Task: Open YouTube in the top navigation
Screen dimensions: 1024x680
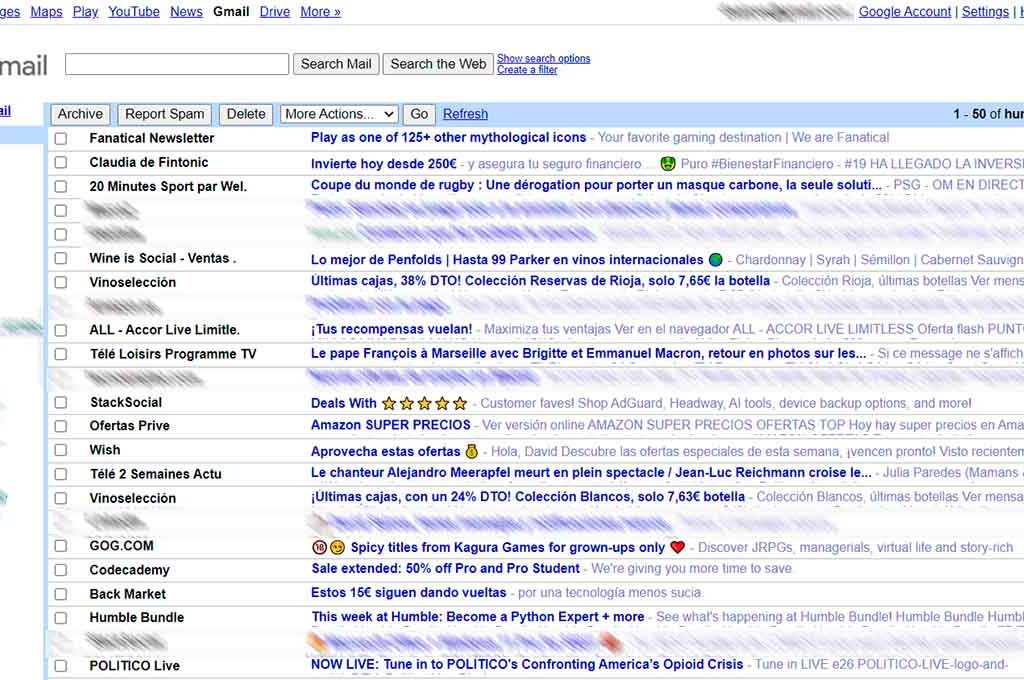Action: [134, 12]
